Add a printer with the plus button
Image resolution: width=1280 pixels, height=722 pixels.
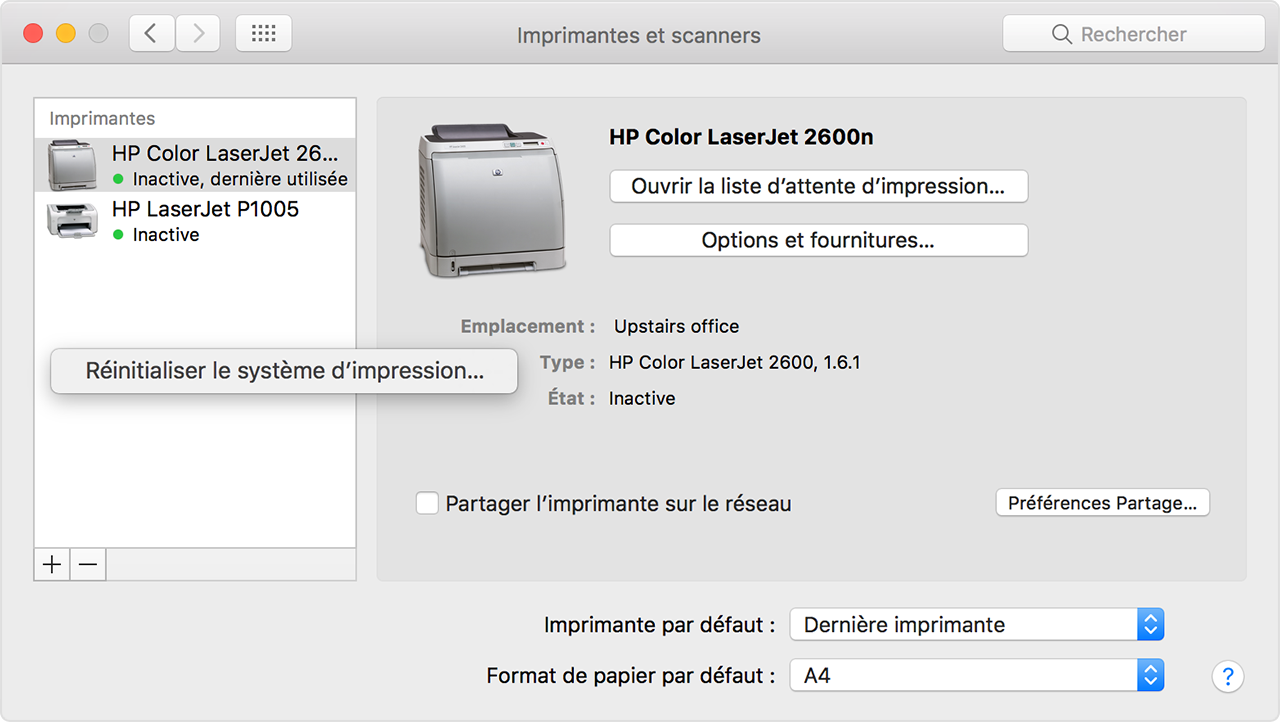tap(52, 564)
